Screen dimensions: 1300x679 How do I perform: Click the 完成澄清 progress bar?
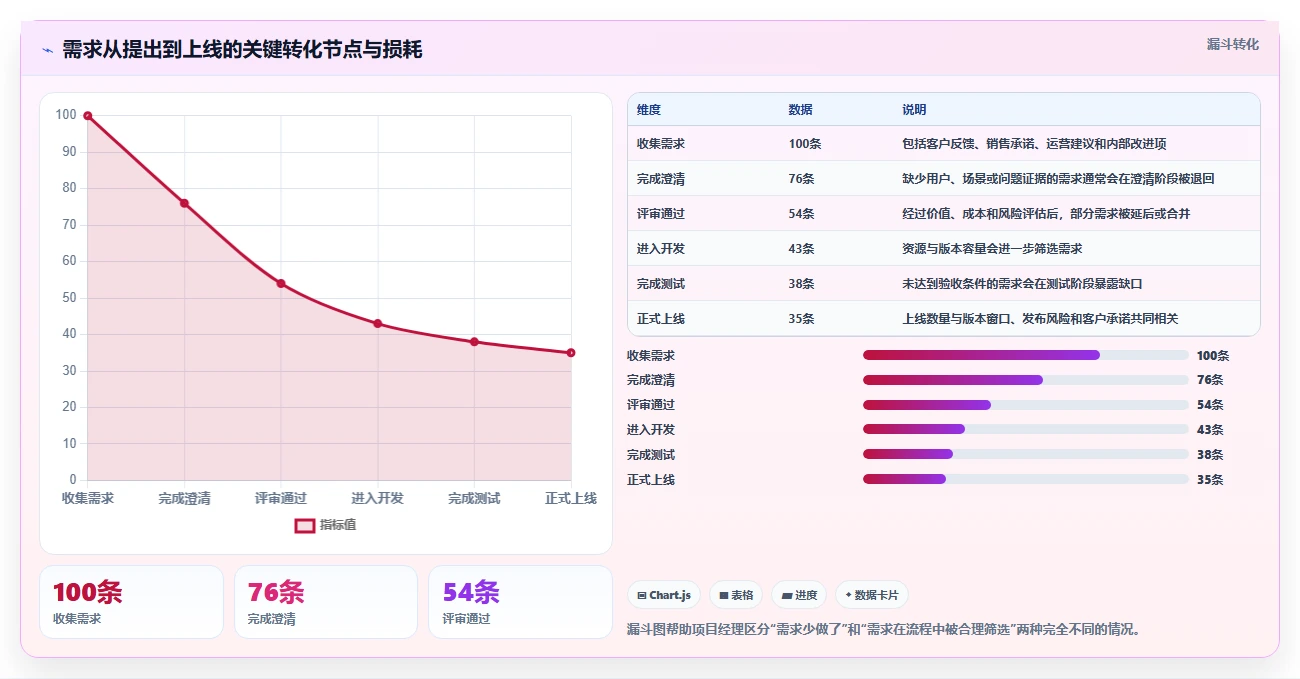coord(1026,380)
